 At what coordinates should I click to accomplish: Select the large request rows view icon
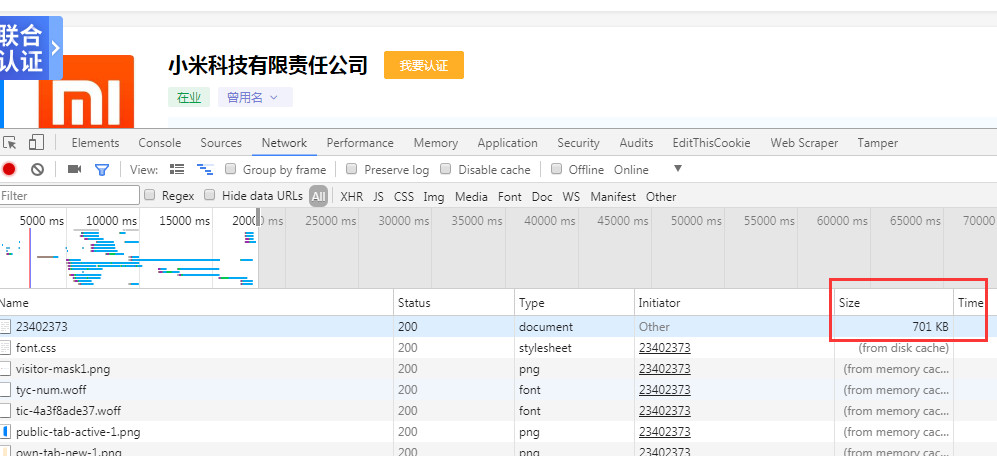point(177,169)
